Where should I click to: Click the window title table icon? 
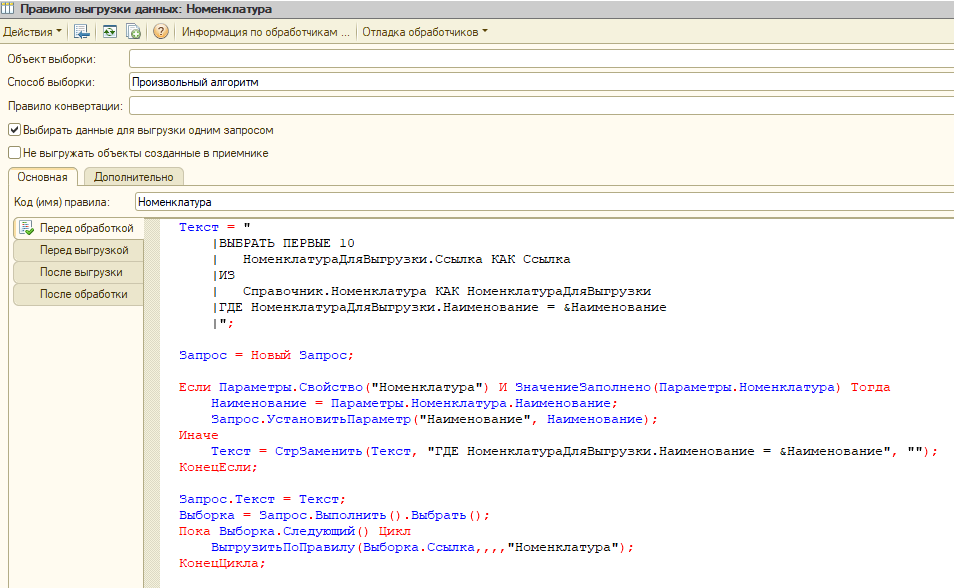9,9
